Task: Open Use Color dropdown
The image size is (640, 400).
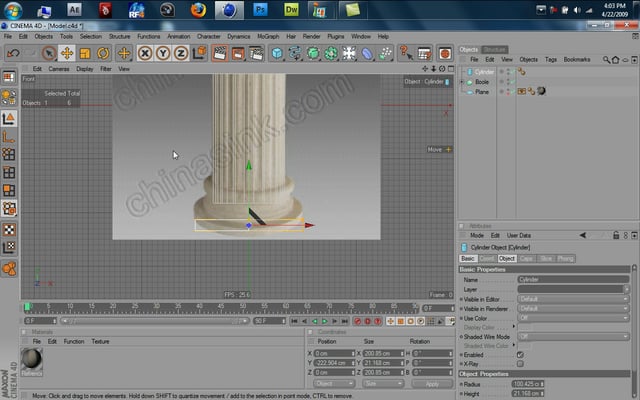Action: [573, 318]
